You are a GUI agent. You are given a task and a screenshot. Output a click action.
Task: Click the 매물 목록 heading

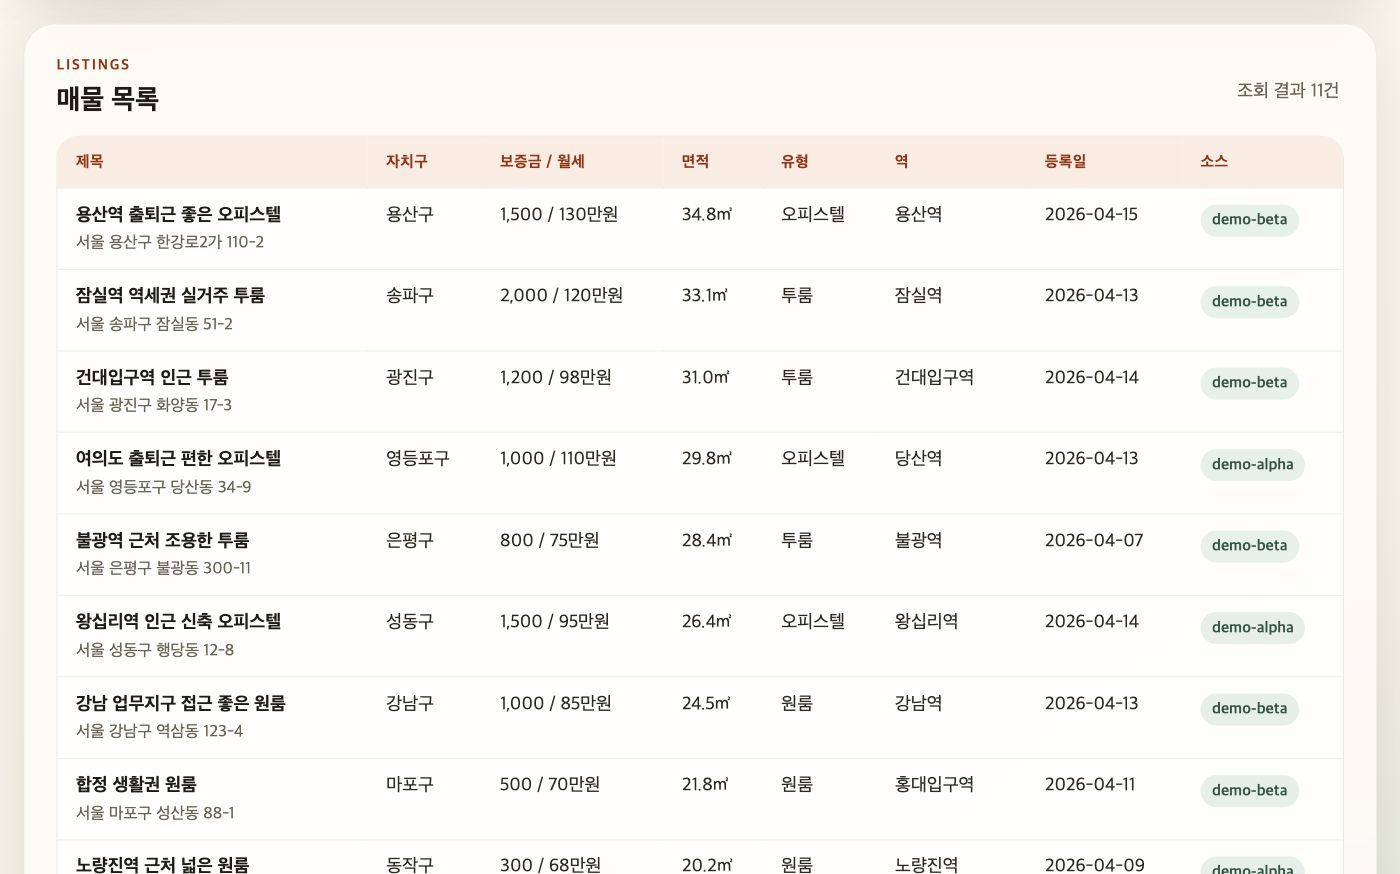click(107, 98)
